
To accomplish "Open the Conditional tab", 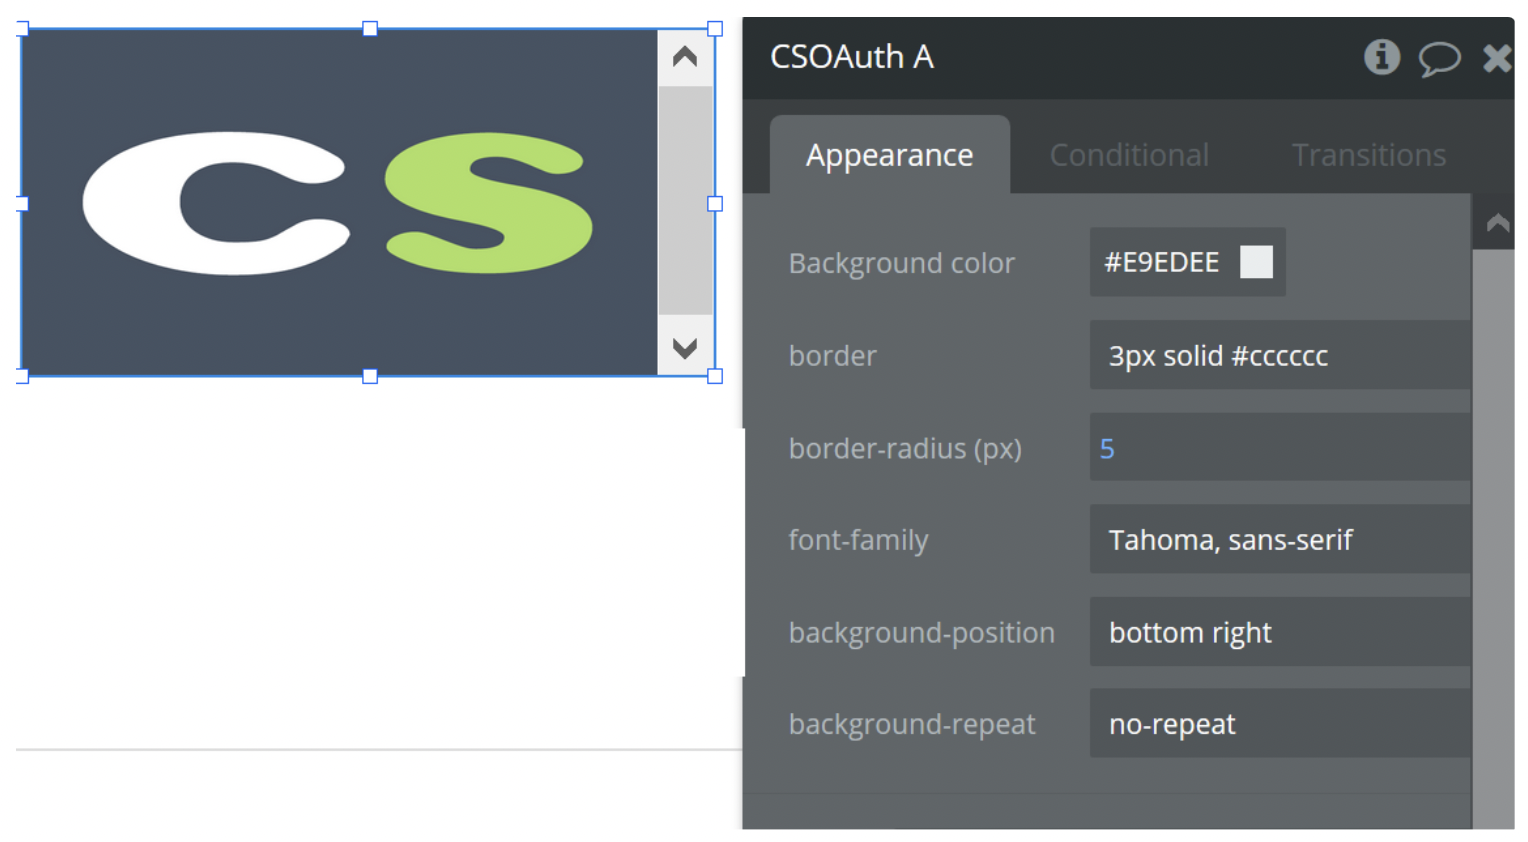I will click(1129, 155).
